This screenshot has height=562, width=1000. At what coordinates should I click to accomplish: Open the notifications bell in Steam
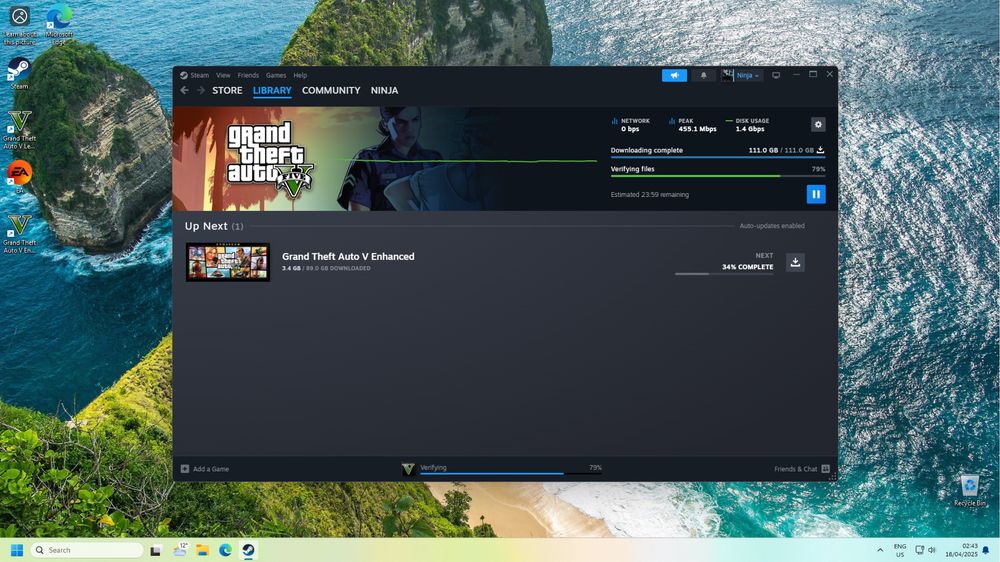click(703, 75)
